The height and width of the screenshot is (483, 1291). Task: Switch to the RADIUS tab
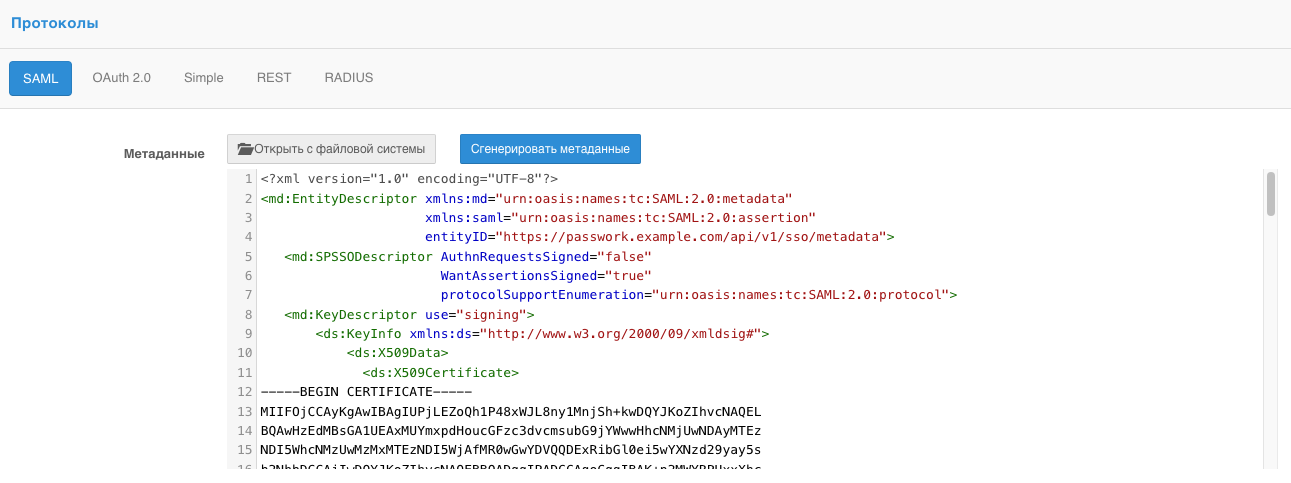coord(348,78)
